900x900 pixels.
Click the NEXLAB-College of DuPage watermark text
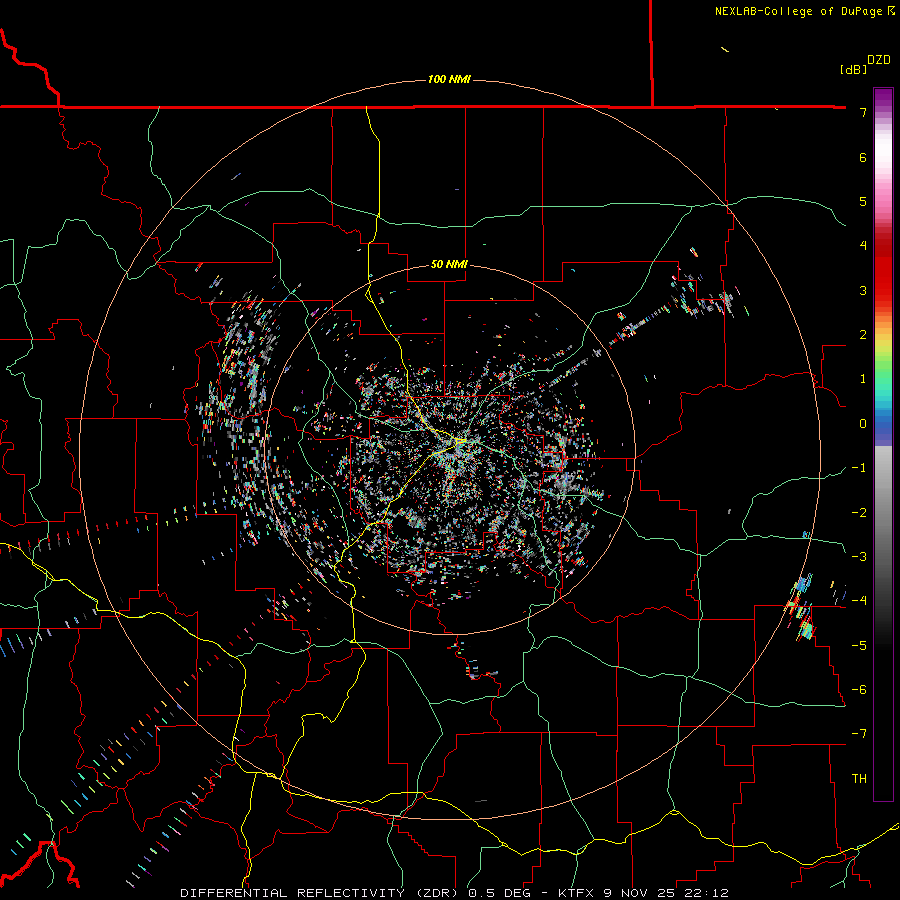[804, 11]
